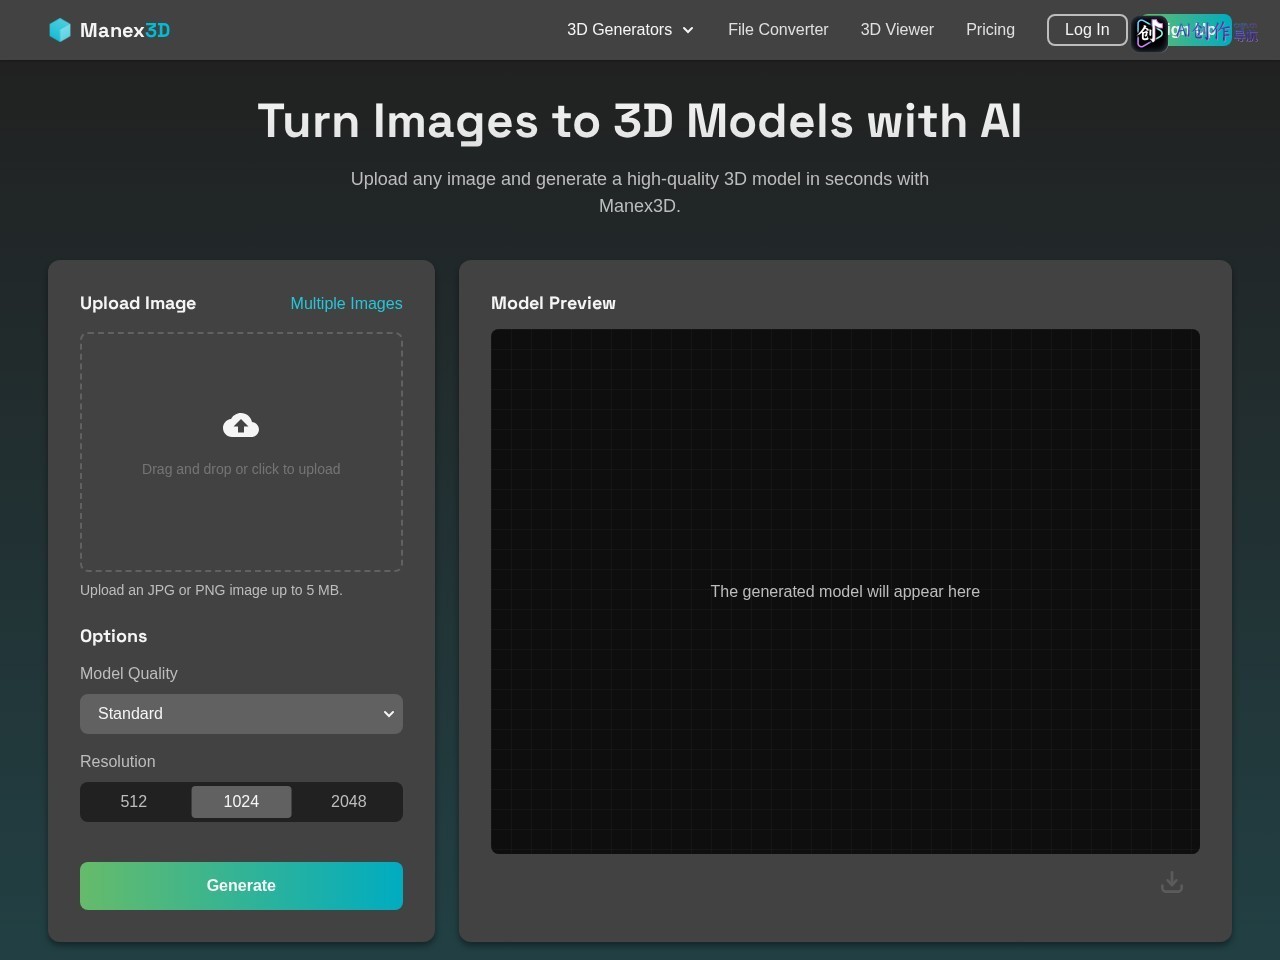Viewport: 1280px width, 960px height.
Task: Click the Options heading
Action: coord(113,636)
